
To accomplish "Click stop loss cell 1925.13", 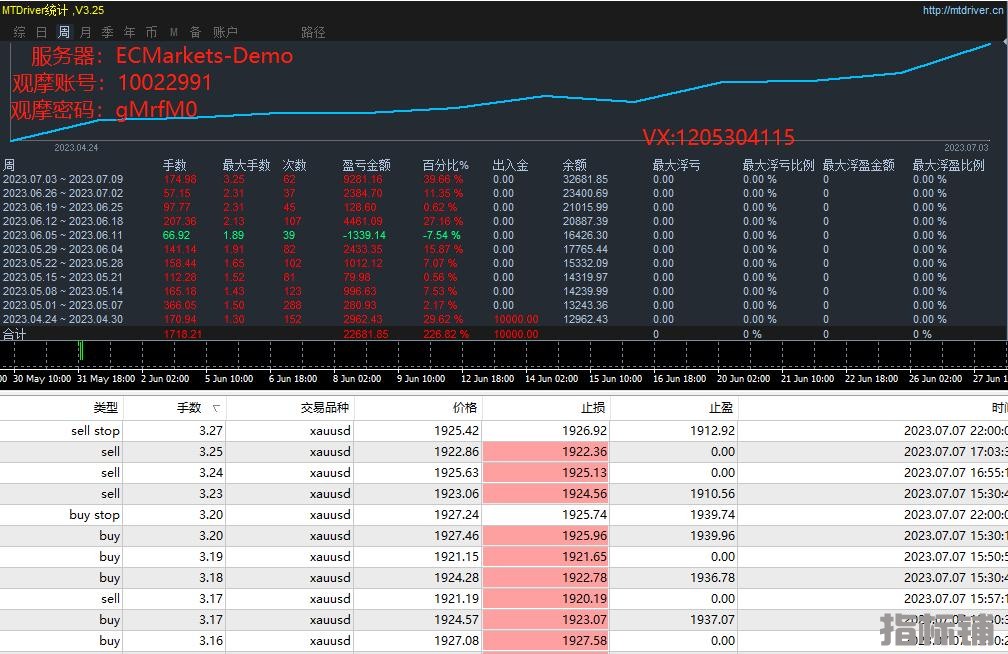I will (546, 473).
